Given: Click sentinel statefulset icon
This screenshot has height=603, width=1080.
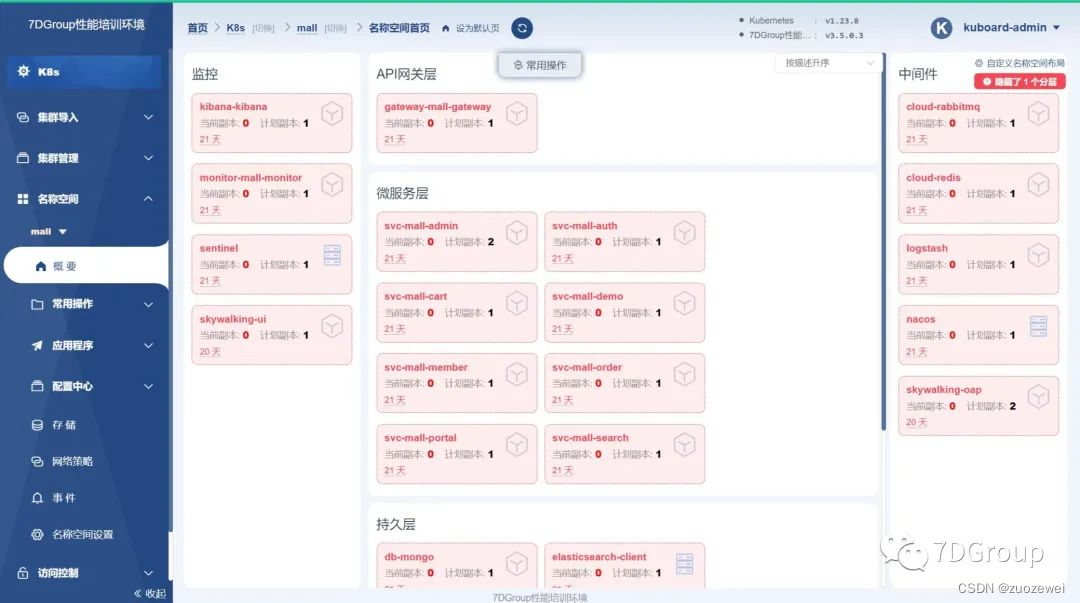Looking at the screenshot, I should pos(332,255).
